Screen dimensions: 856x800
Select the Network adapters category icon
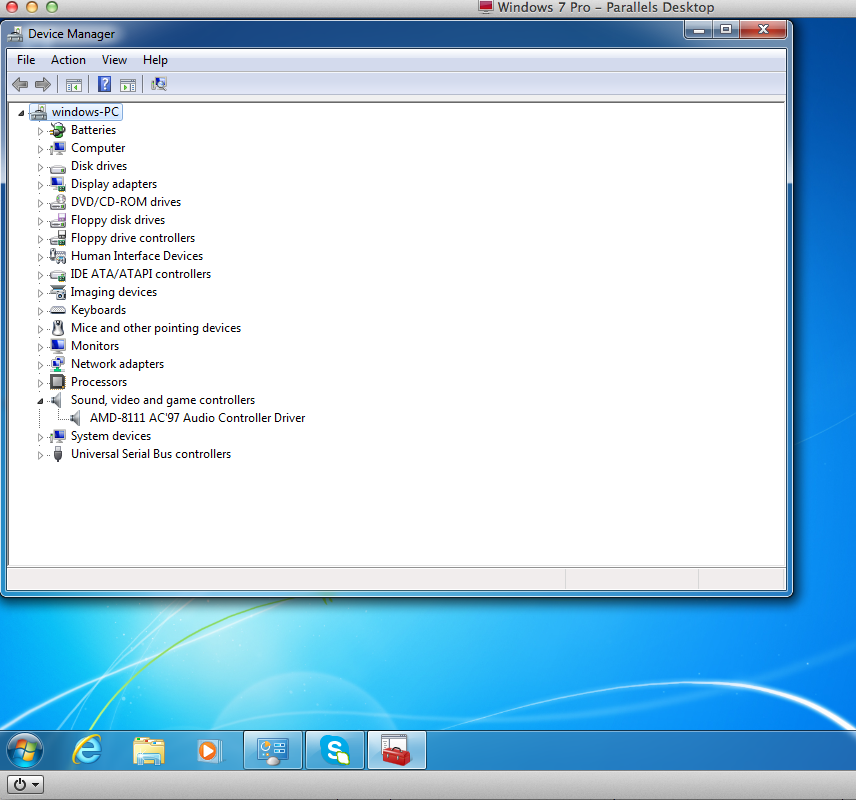pos(57,364)
